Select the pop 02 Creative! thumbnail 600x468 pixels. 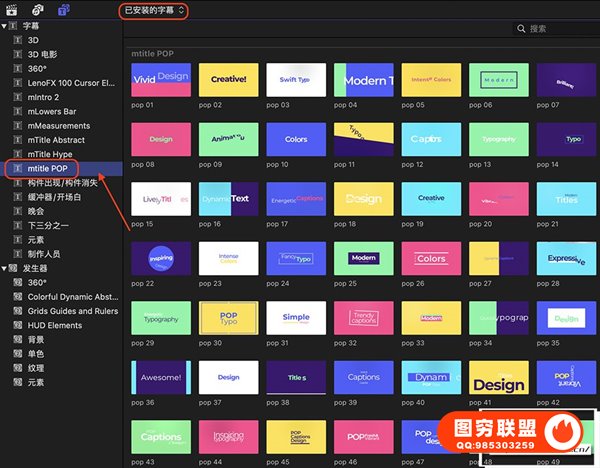point(228,79)
